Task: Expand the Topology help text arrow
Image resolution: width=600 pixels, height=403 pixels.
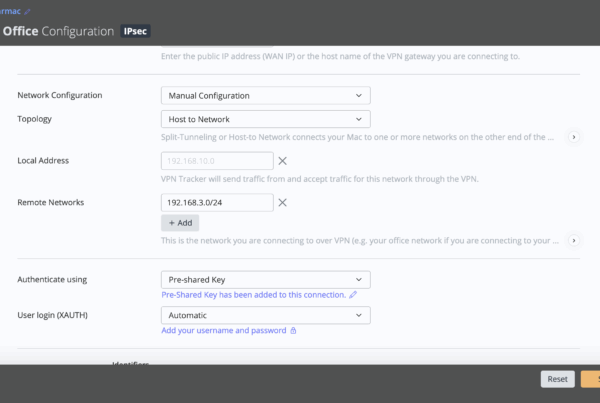Action: point(573,136)
